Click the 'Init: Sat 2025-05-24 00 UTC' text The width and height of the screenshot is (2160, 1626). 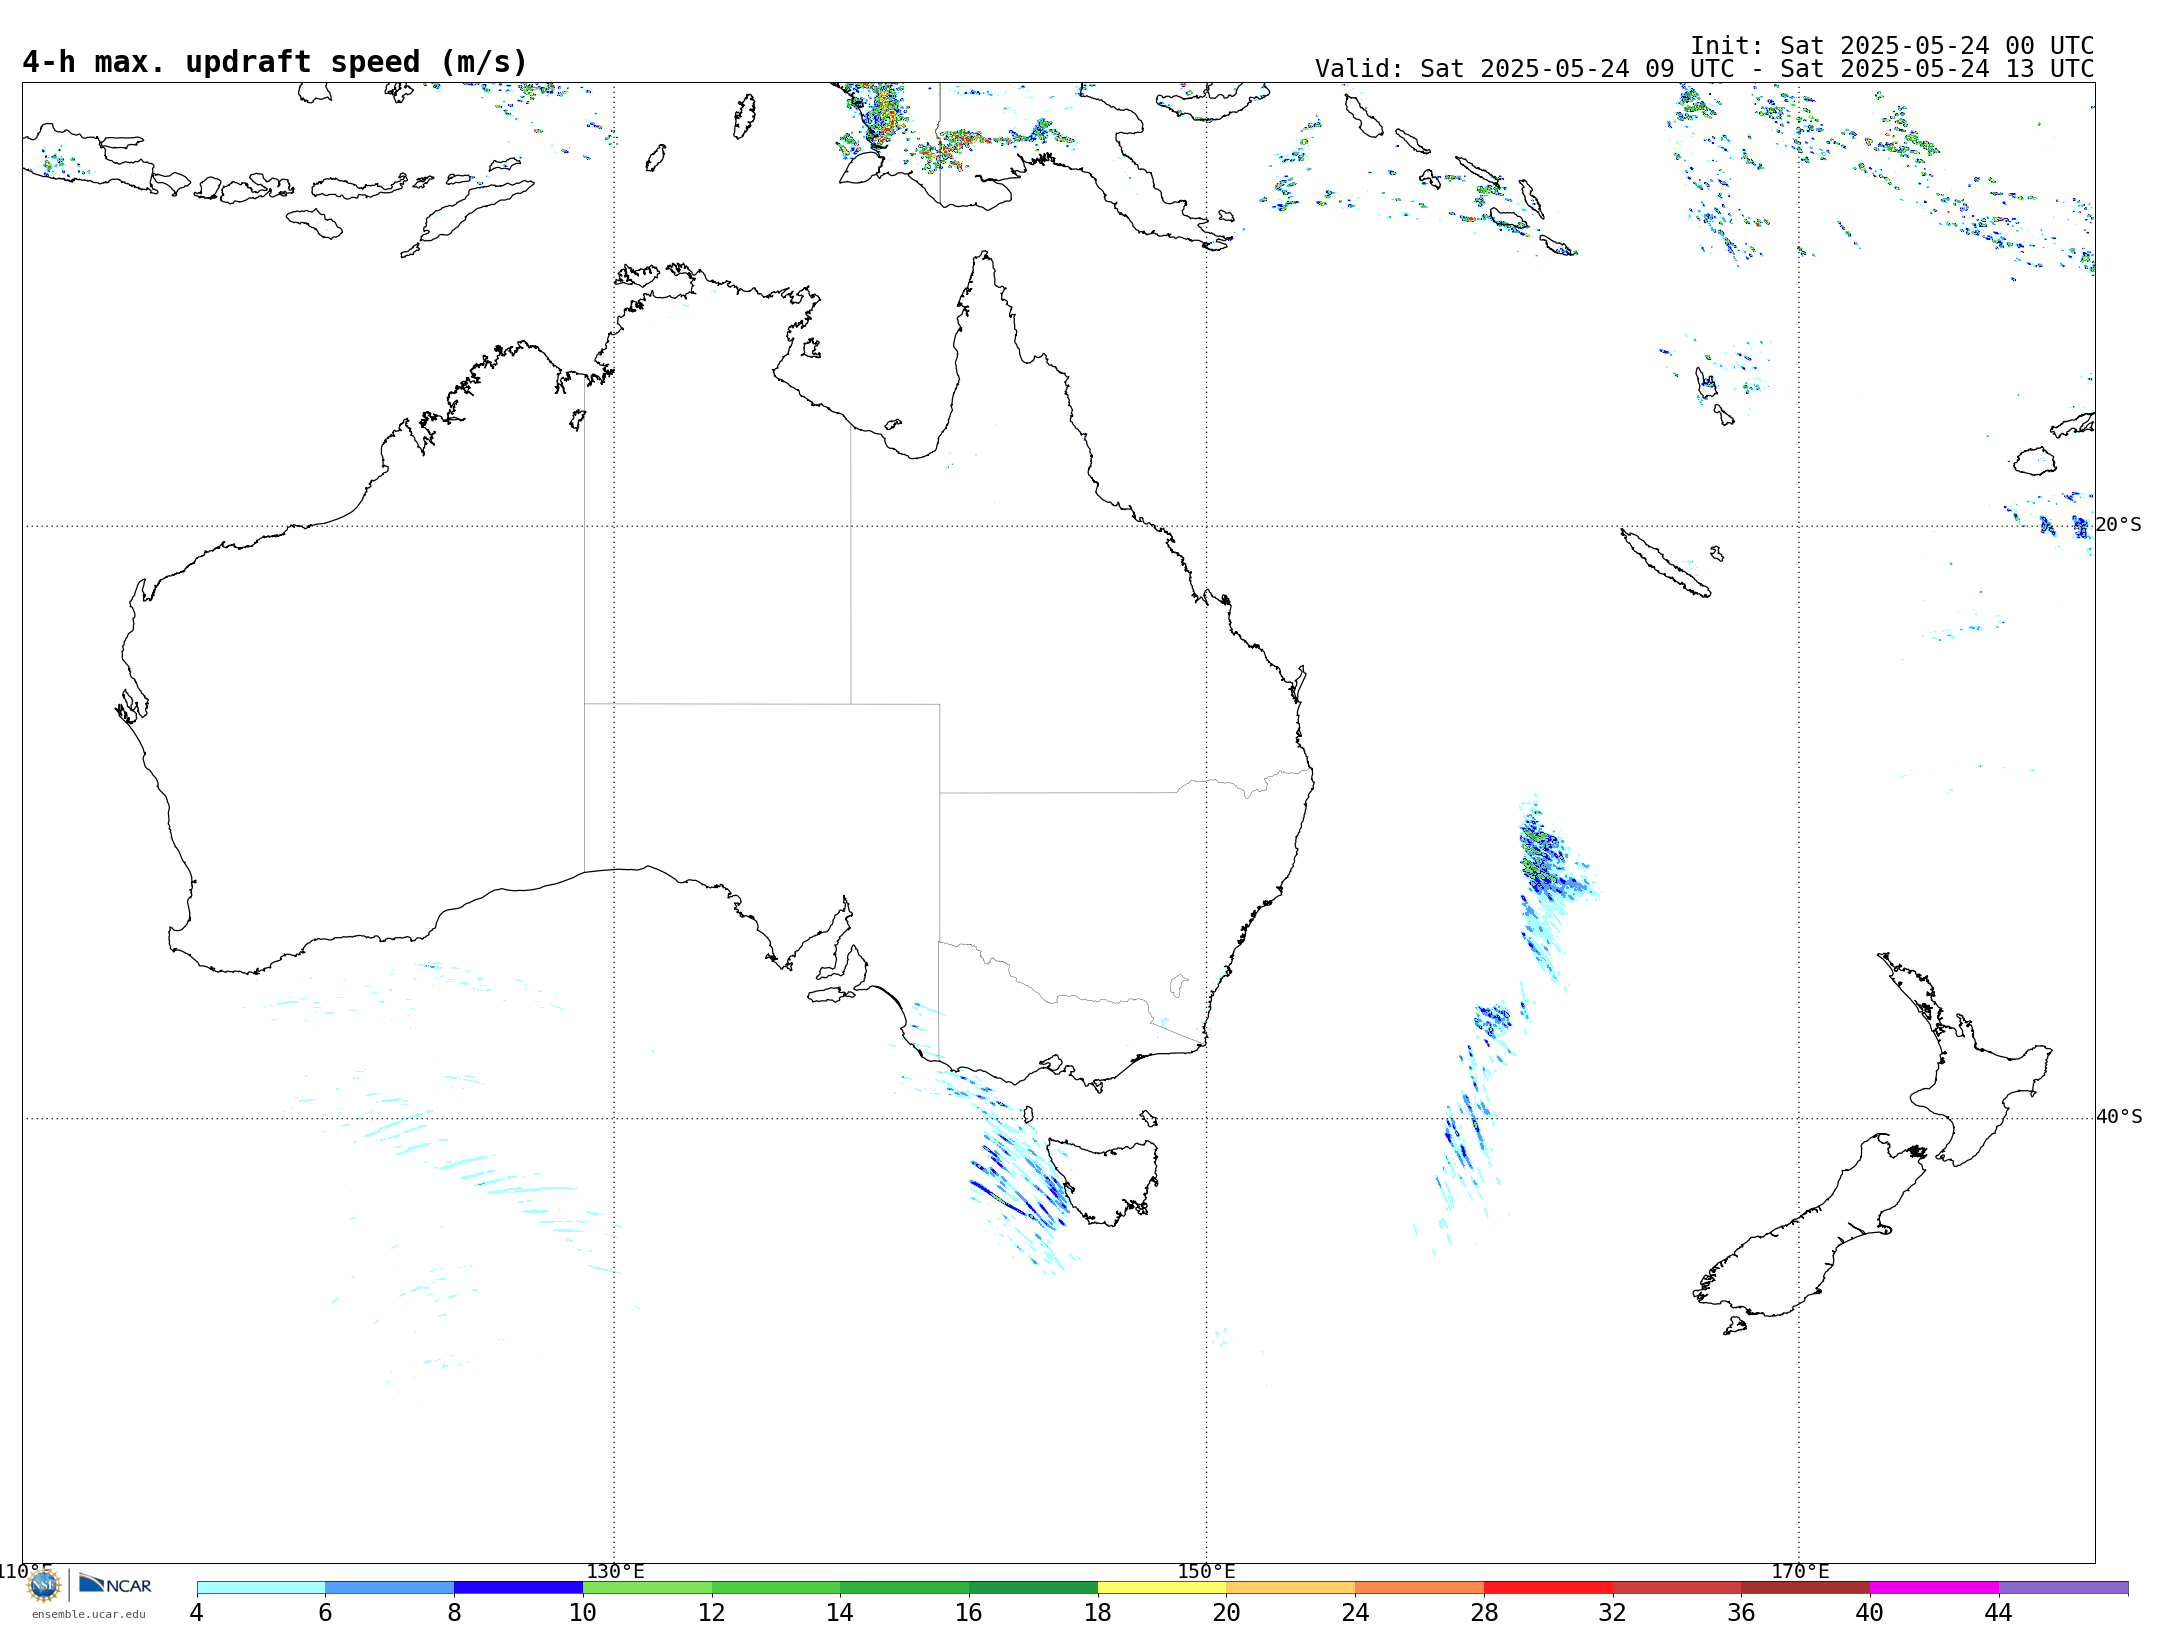pos(1892,46)
